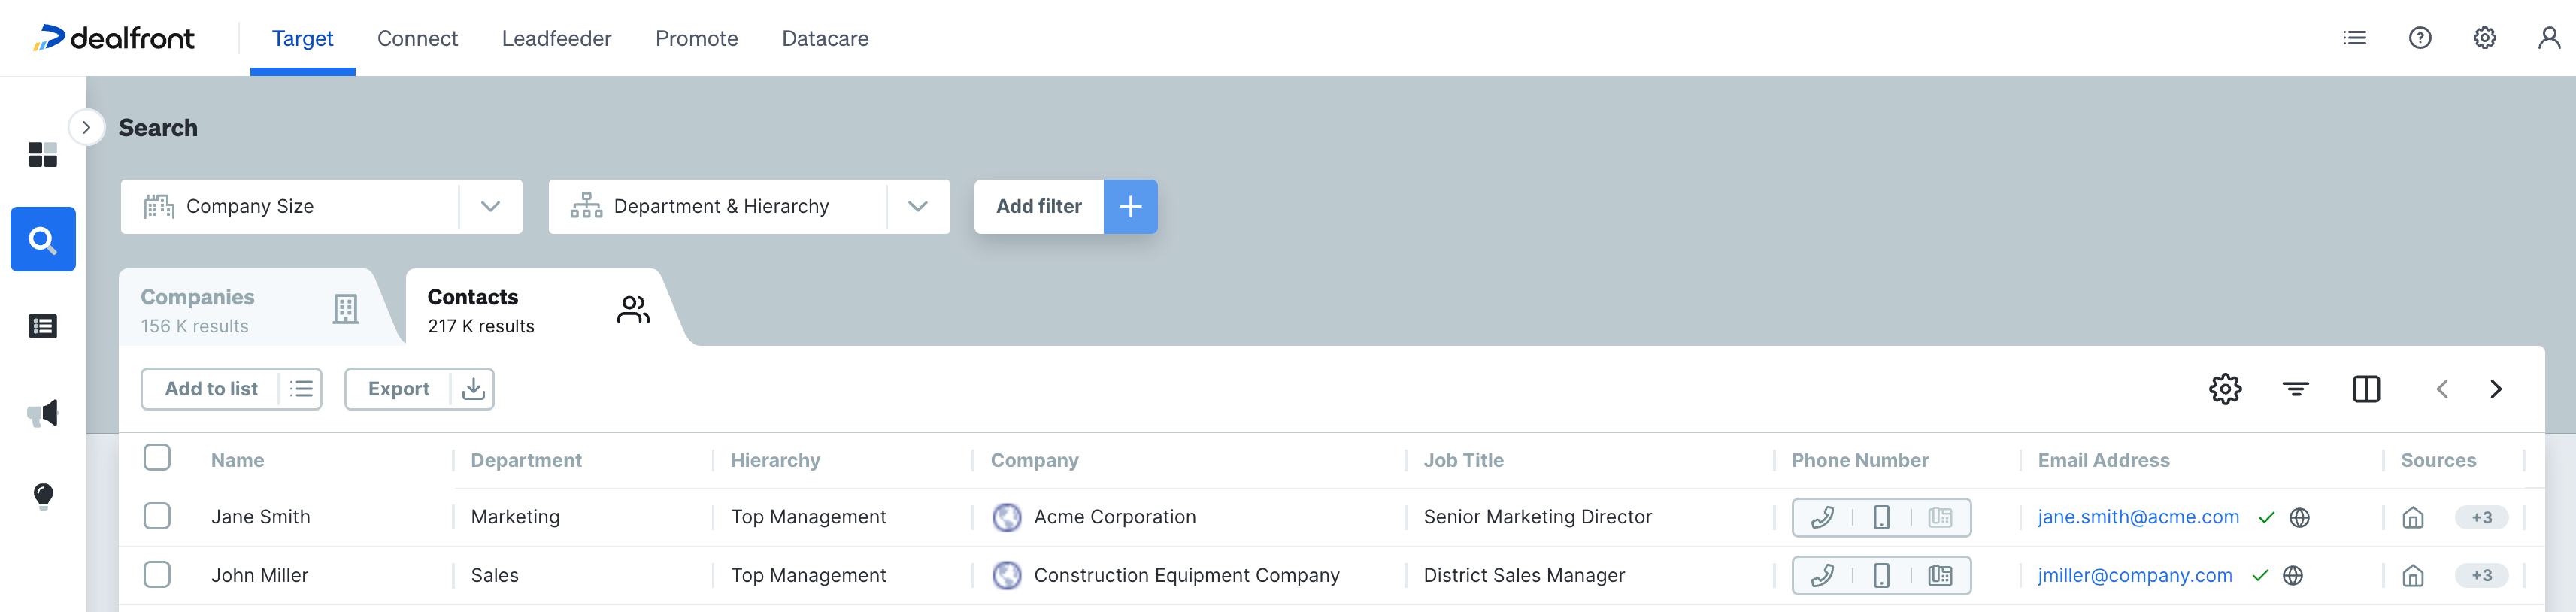
Task: Select the Search magnifier in sidebar
Action: click(x=43, y=239)
